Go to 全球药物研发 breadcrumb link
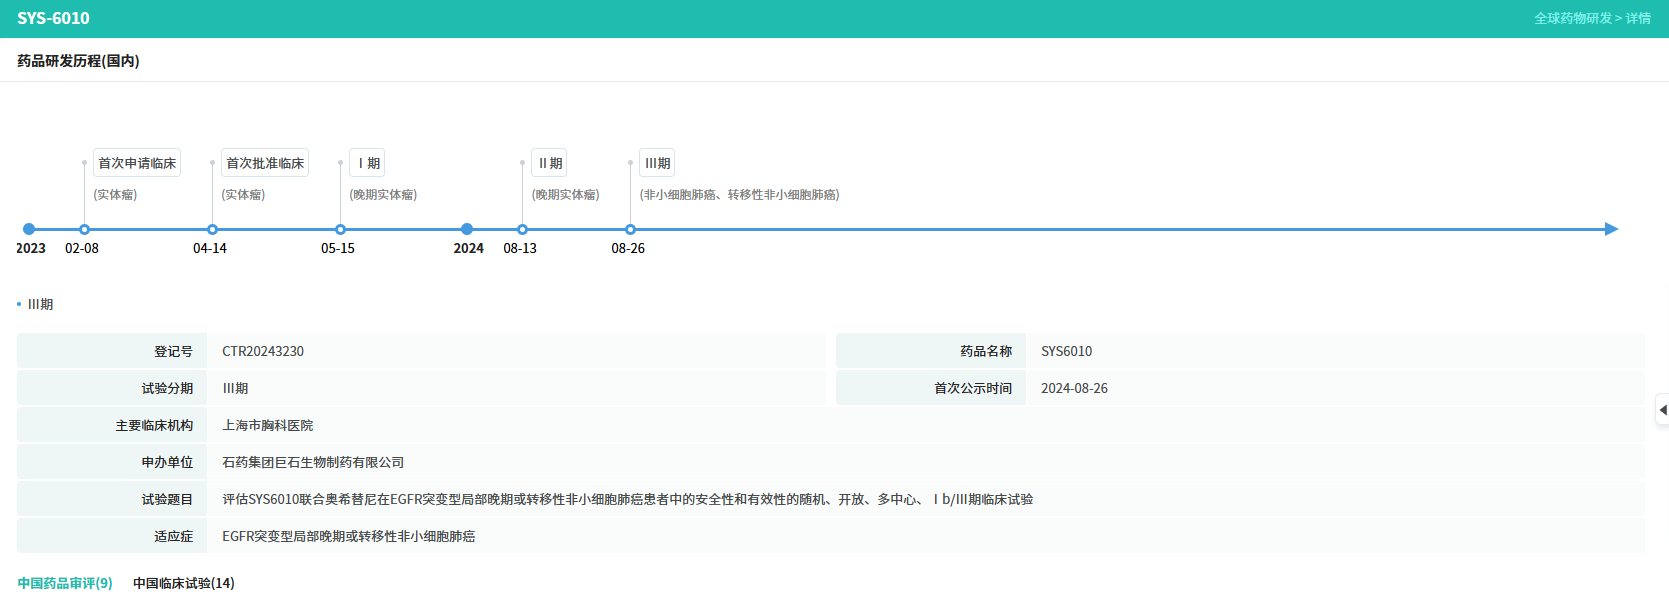This screenshot has width=1669, height=599. click(x=1572, y=18)
